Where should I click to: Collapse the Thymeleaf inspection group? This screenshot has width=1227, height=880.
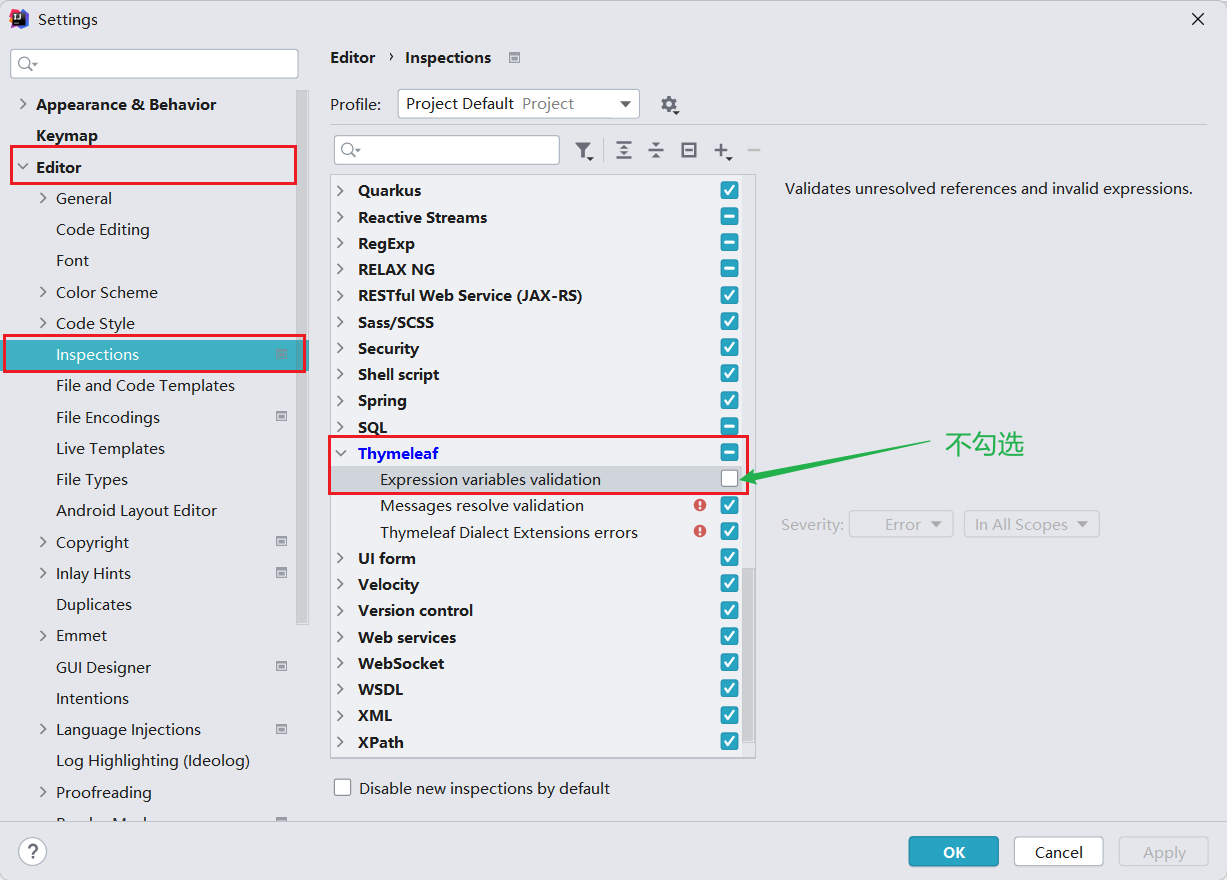(x=341, y=453)
